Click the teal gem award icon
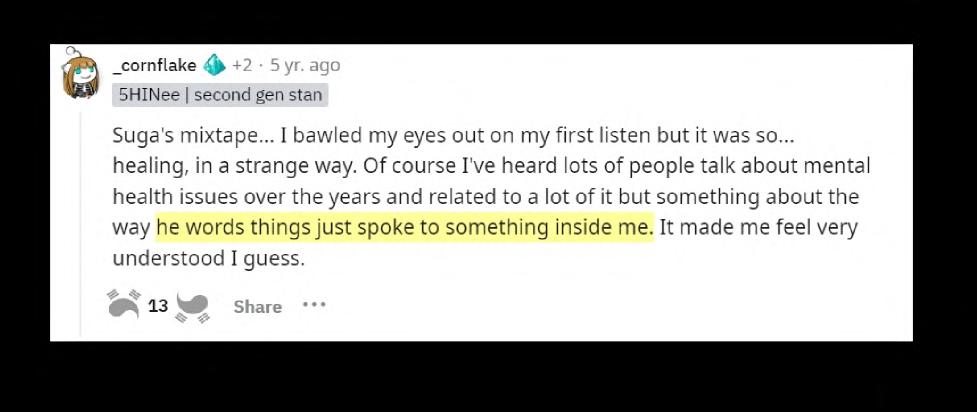Viewport: 977px width, 412px height. point(214,66)
